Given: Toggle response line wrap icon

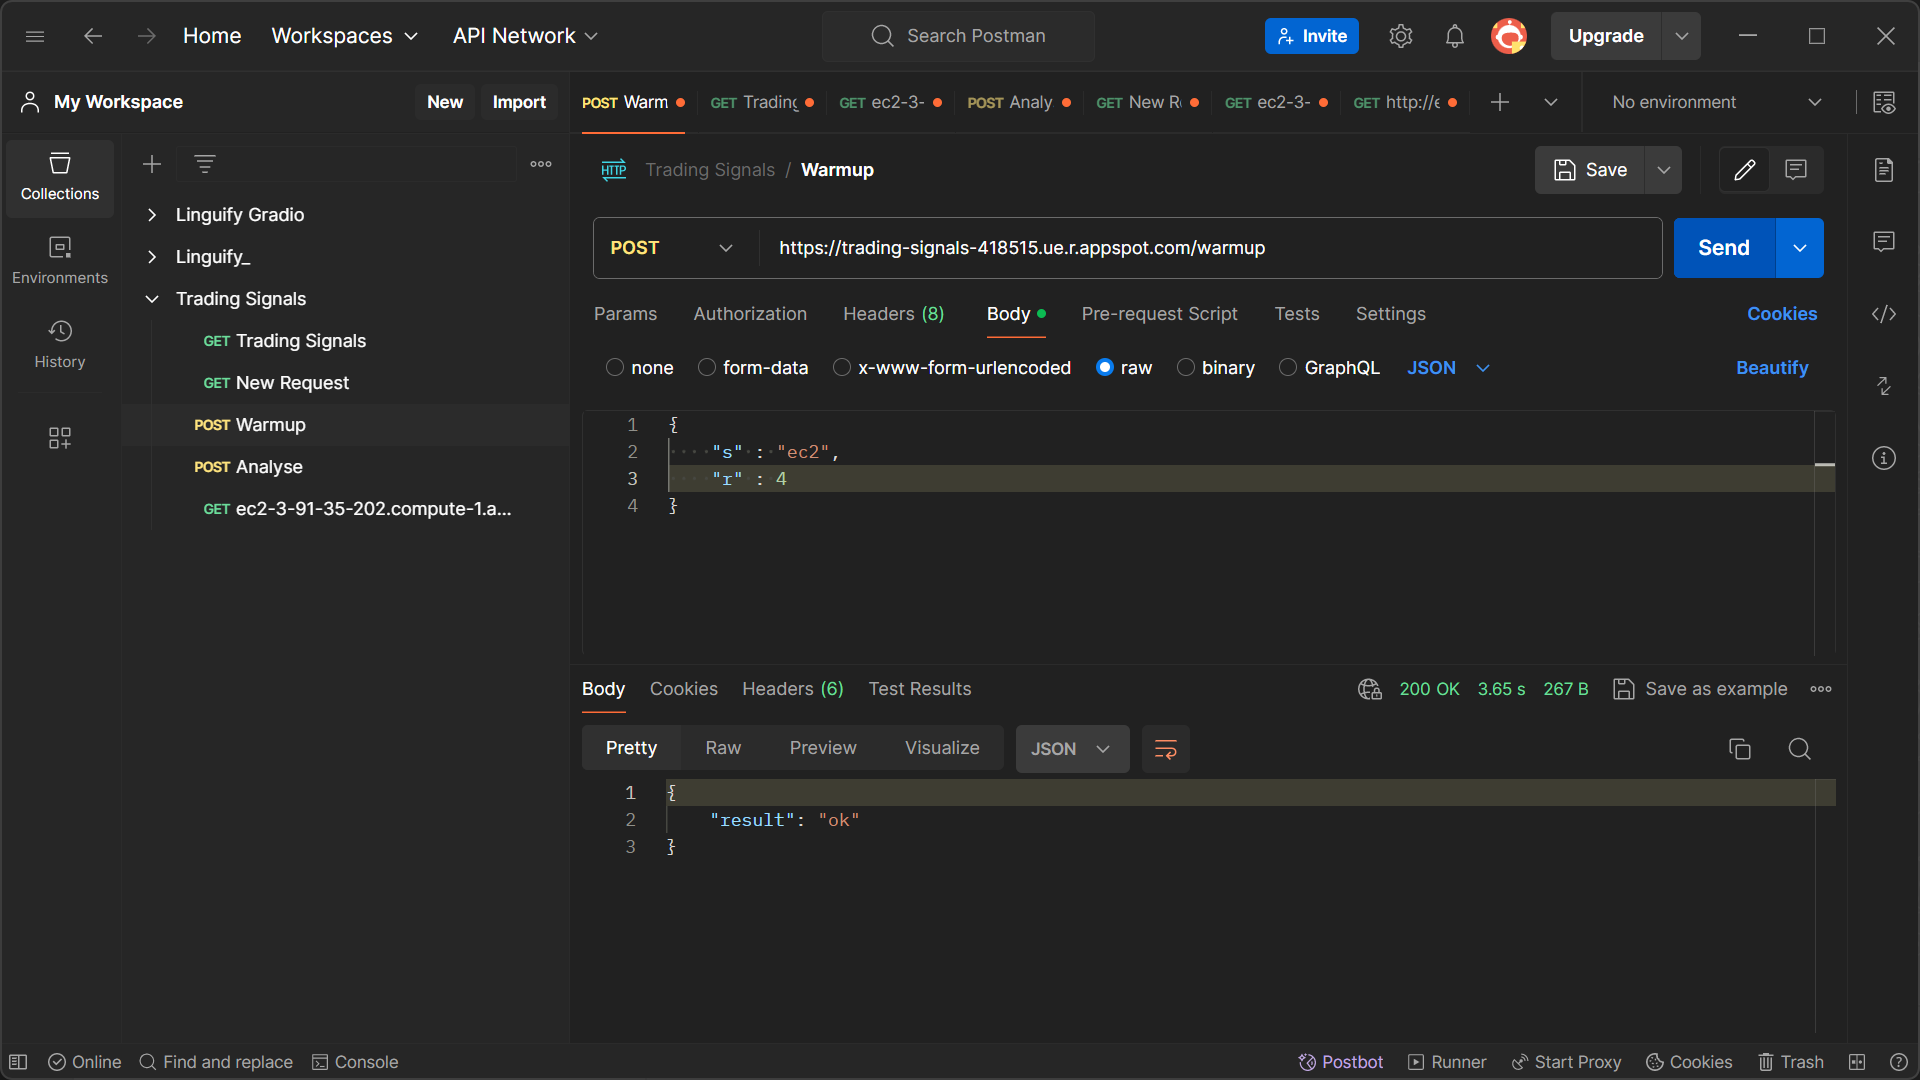Looking at the screenshot, I should coord(1165,749).
